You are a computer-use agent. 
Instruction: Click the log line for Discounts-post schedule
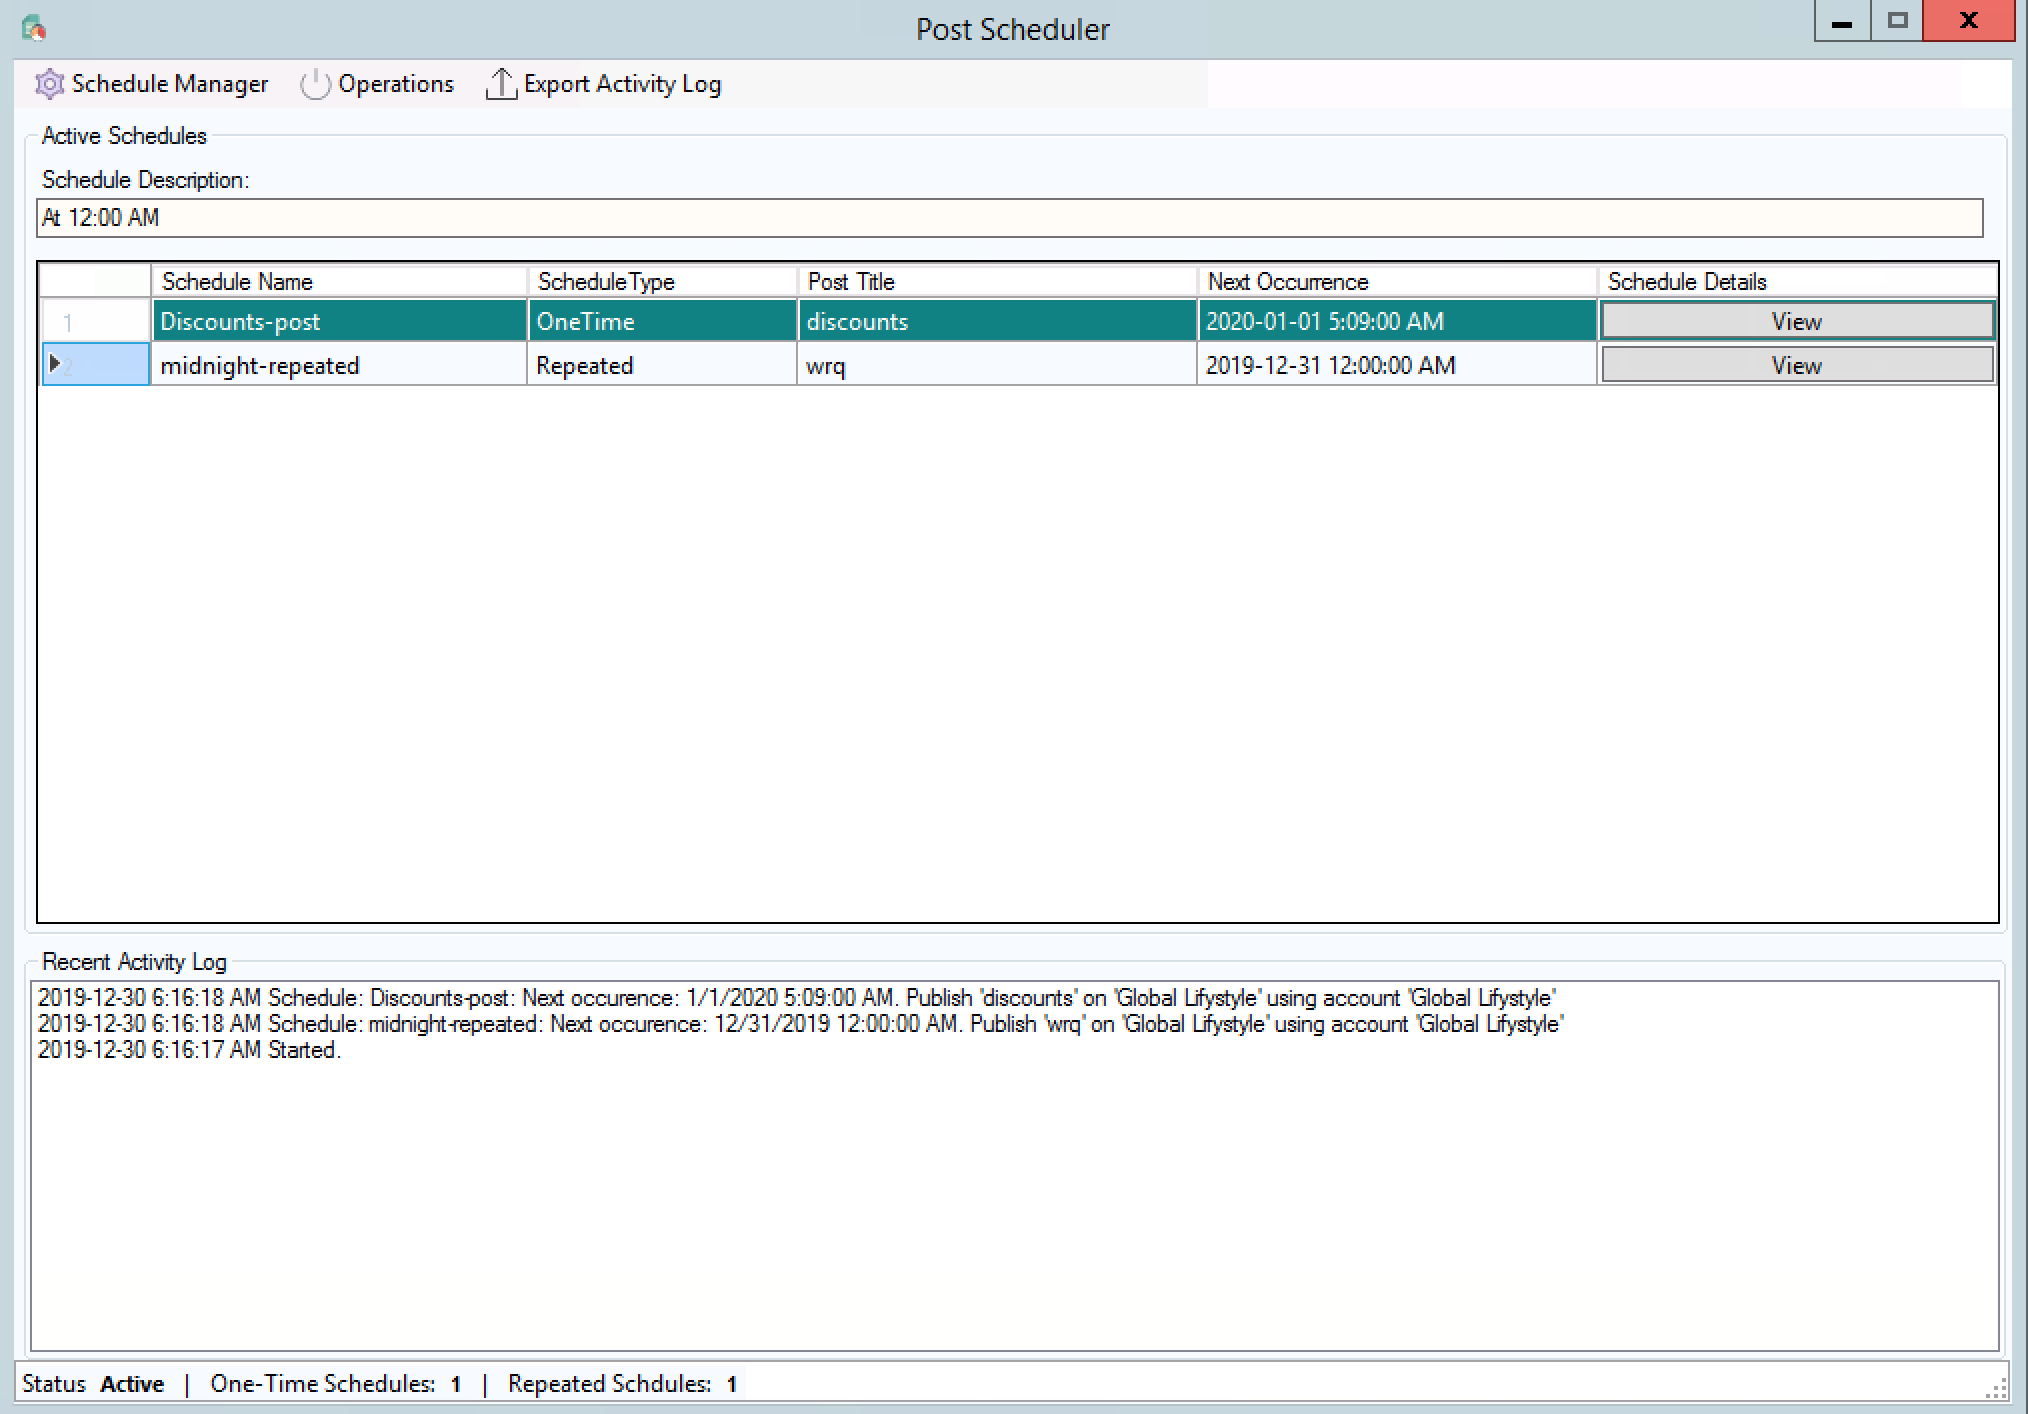(797, 998)
